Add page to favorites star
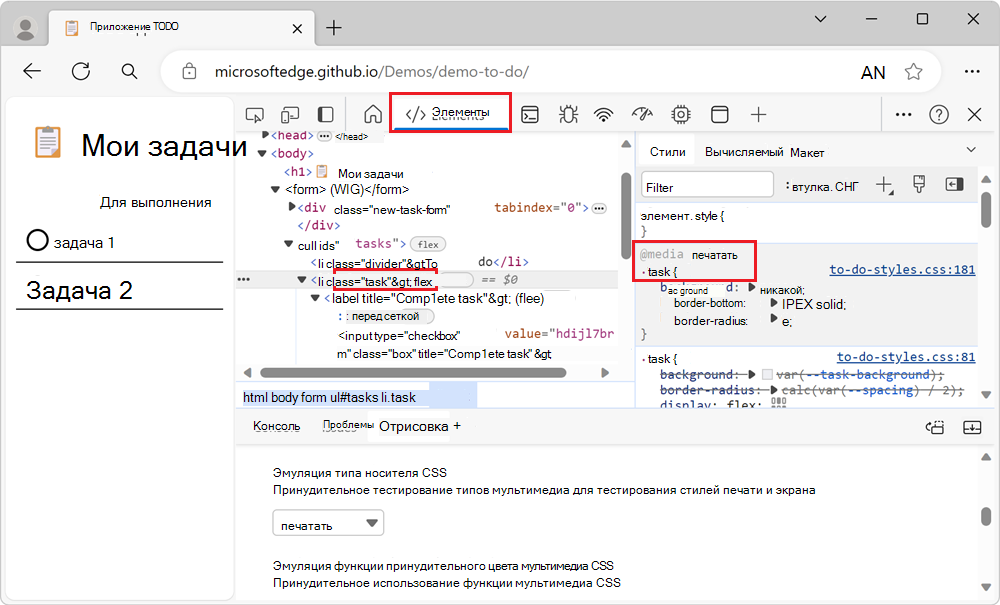 (913, 72)
